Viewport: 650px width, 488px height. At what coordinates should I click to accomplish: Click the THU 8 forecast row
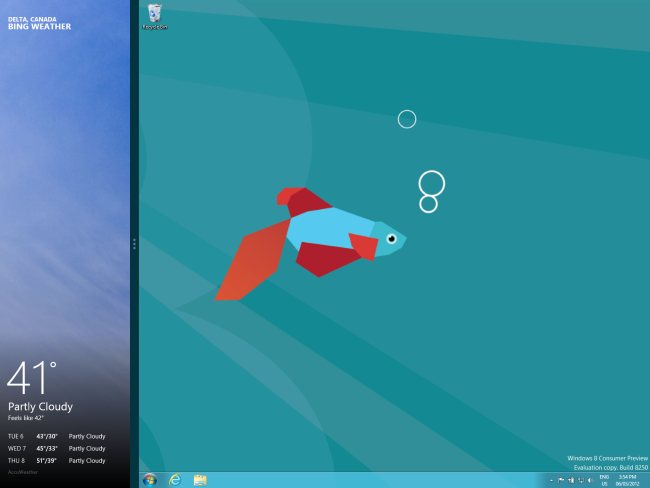[x=57, y=461]
